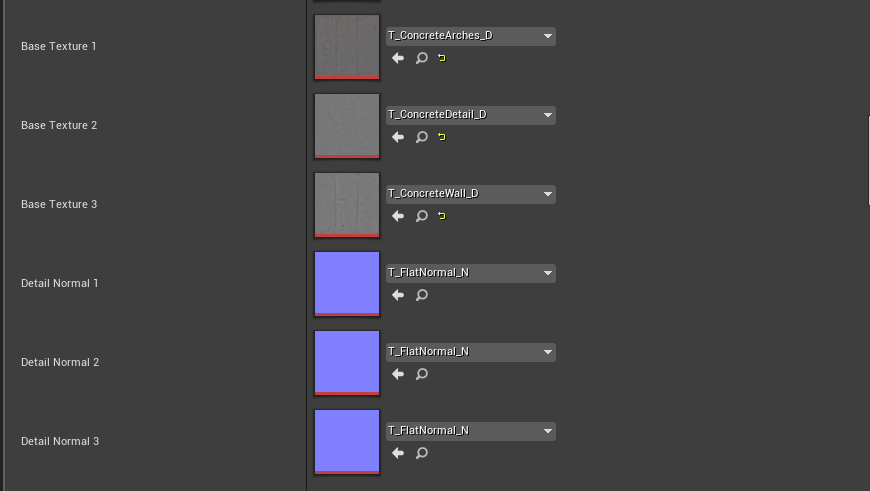
Task: Browse to T_ConcreteWall_D with magnifier icon
Action: (422, 216)
